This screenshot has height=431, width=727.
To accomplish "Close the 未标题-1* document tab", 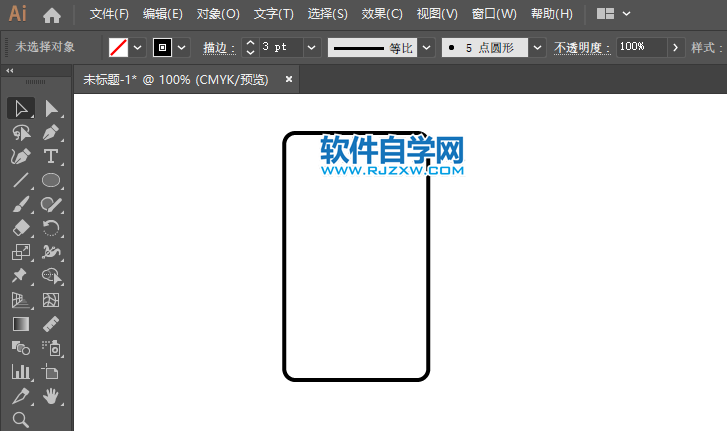I will [289, 79].
